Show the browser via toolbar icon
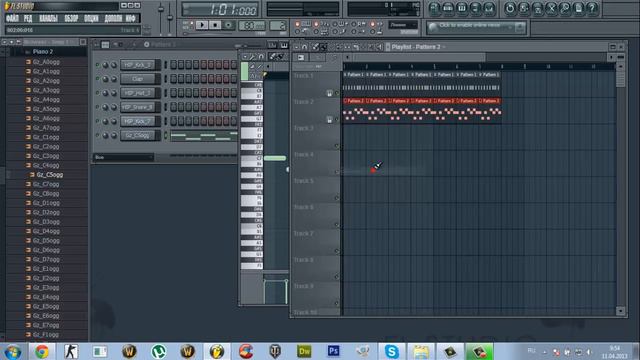Image resolution: width=640 pixels, height=360 pixels. click(476, 8)
